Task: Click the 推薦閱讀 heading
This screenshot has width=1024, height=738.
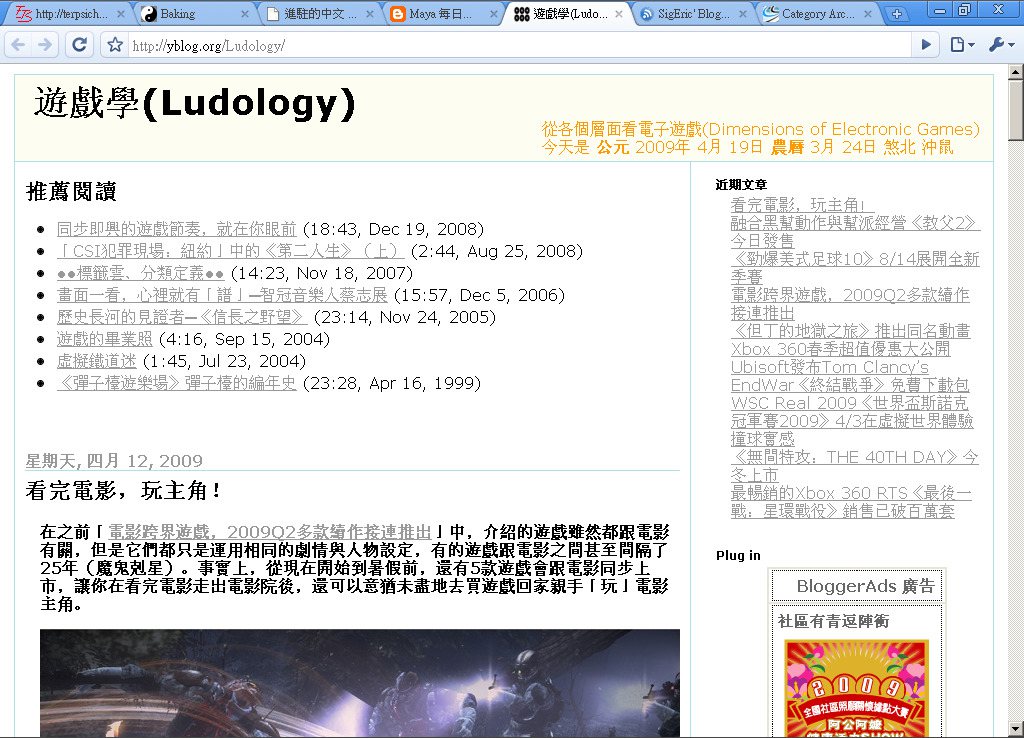Action: point(71,191)
